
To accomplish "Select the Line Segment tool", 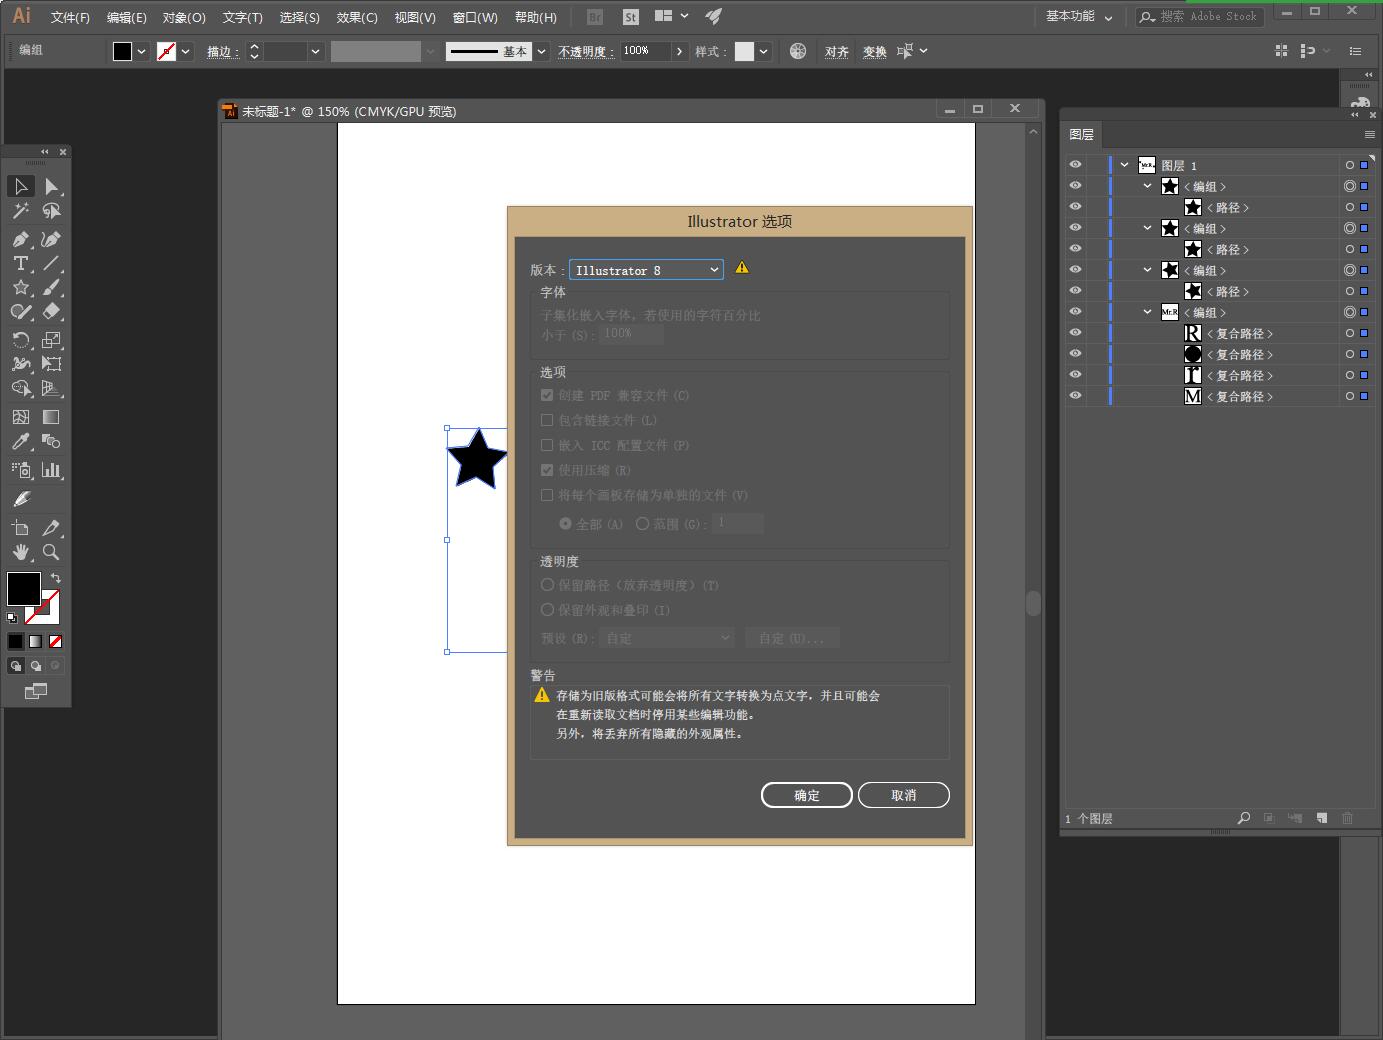I will [52, 264].
